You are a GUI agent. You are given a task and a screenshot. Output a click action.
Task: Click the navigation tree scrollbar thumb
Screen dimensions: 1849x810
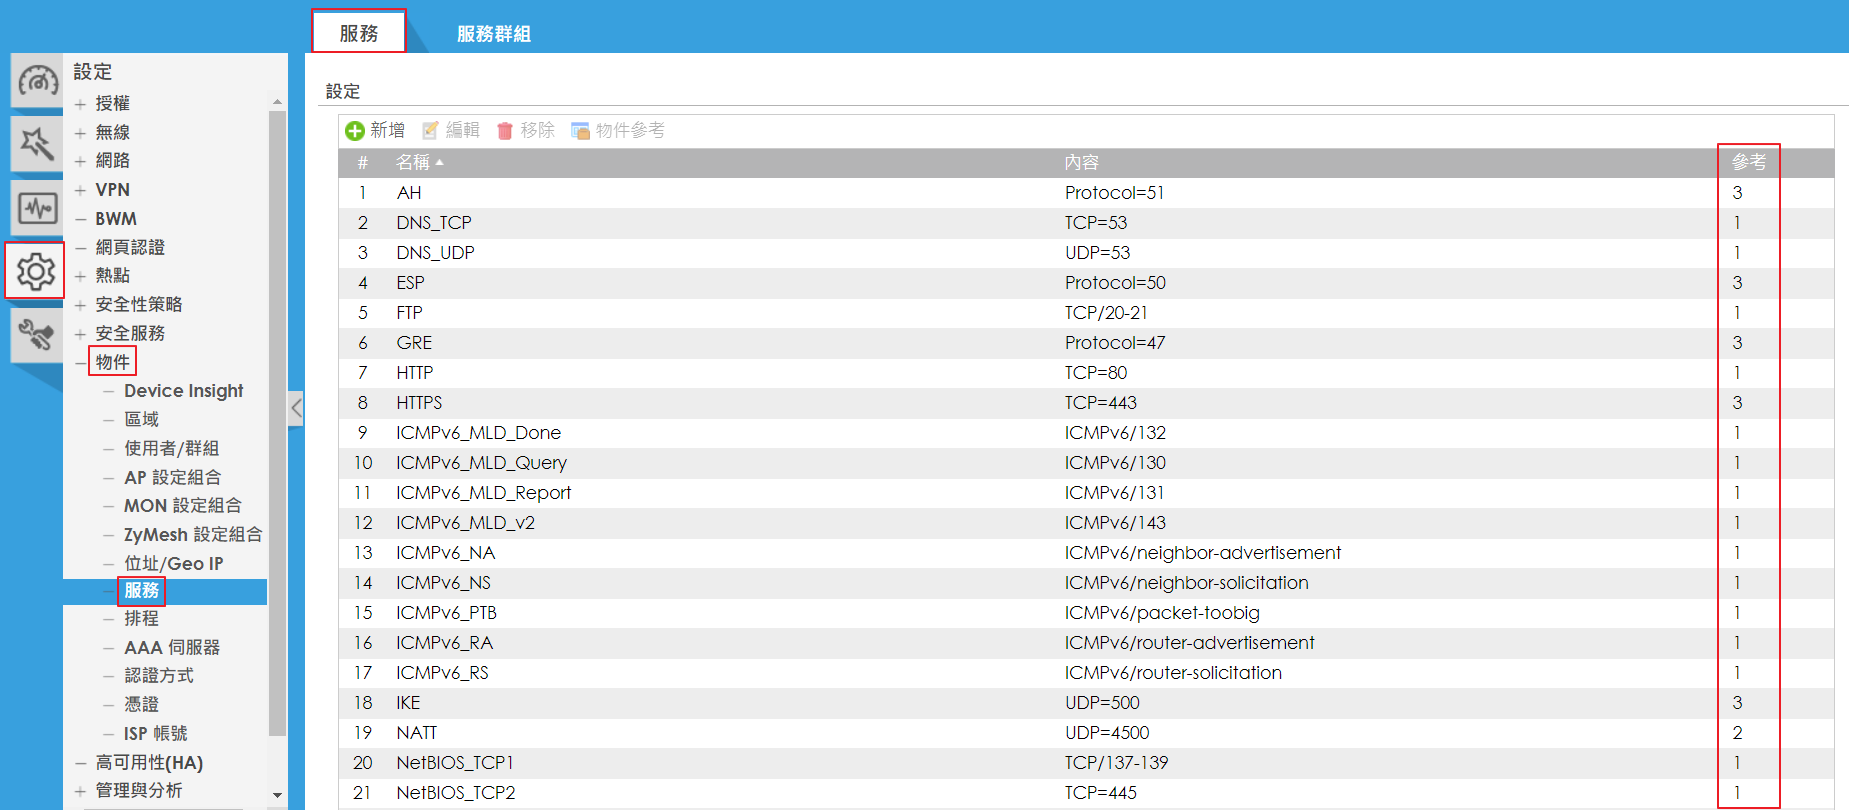point(277,424)
